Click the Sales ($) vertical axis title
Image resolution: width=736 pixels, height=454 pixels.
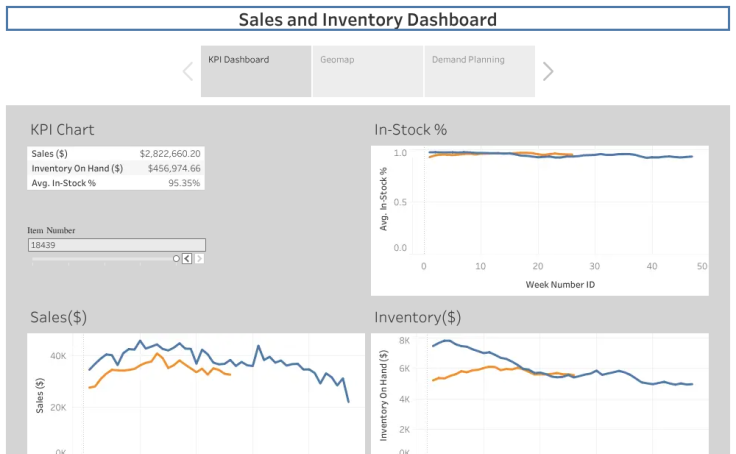(39, 395)
